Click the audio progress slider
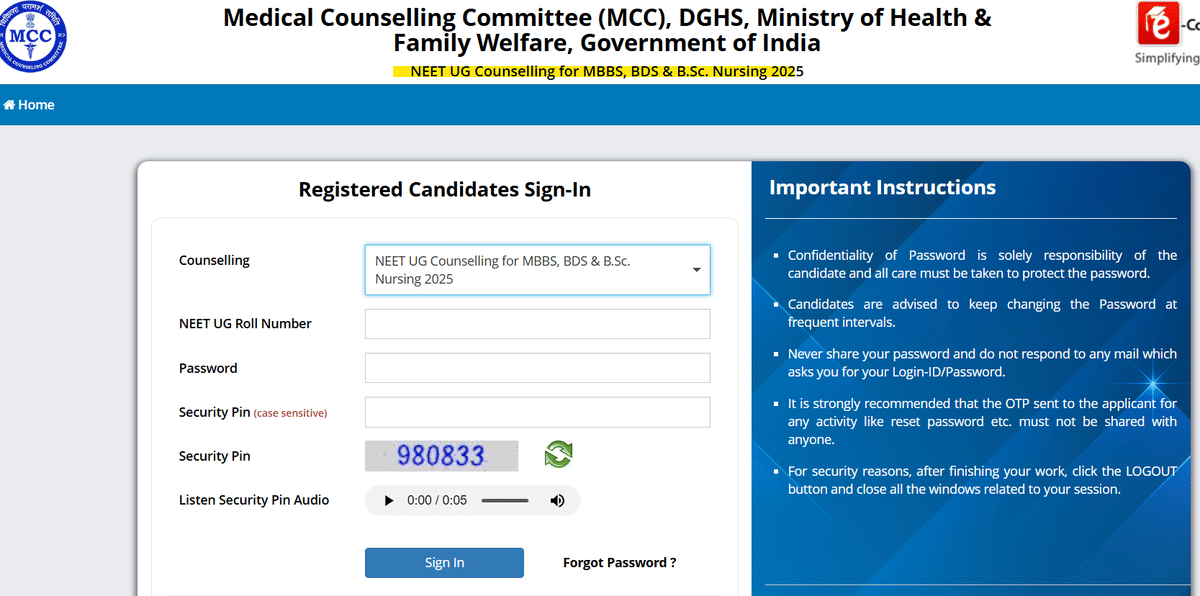The height and width of the screenshot is (596, 1200). pyautogui.click(x=505, y=499)
